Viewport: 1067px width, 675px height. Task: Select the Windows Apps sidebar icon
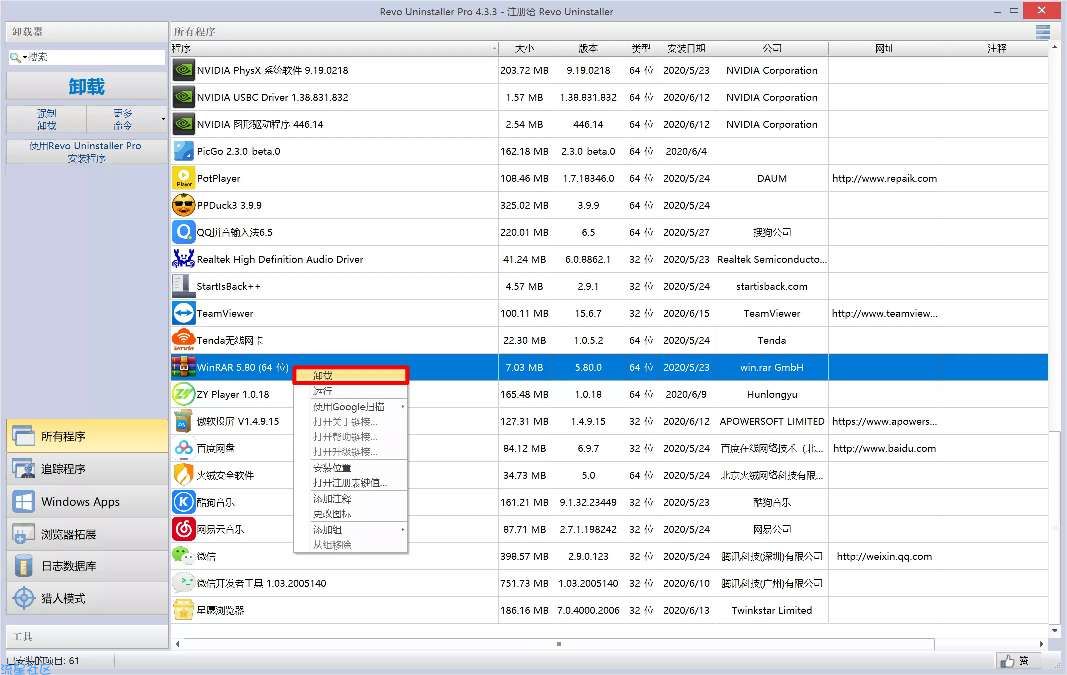point(23,501)
